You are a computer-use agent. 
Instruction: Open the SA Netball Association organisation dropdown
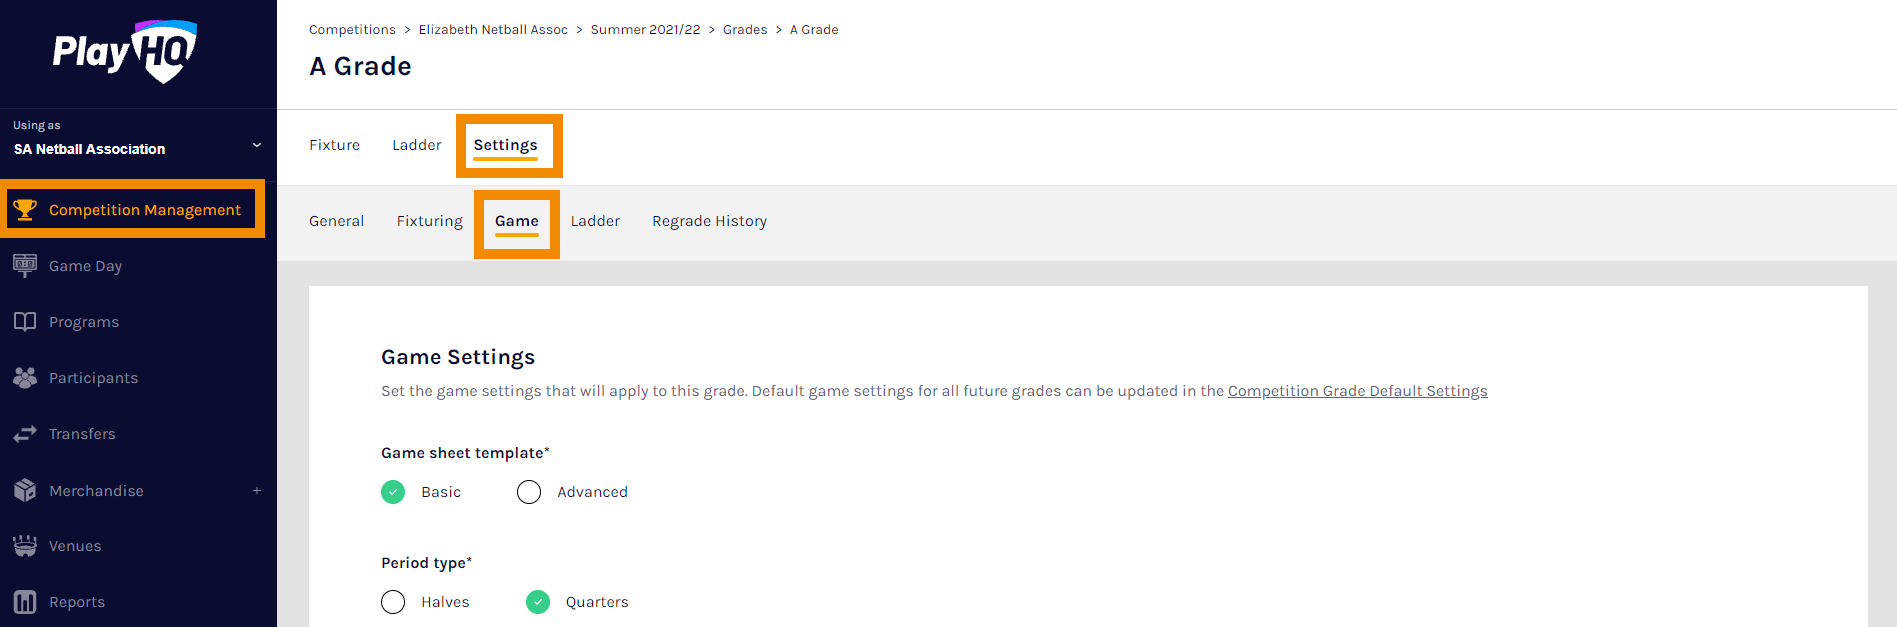(x=257, y=146)
